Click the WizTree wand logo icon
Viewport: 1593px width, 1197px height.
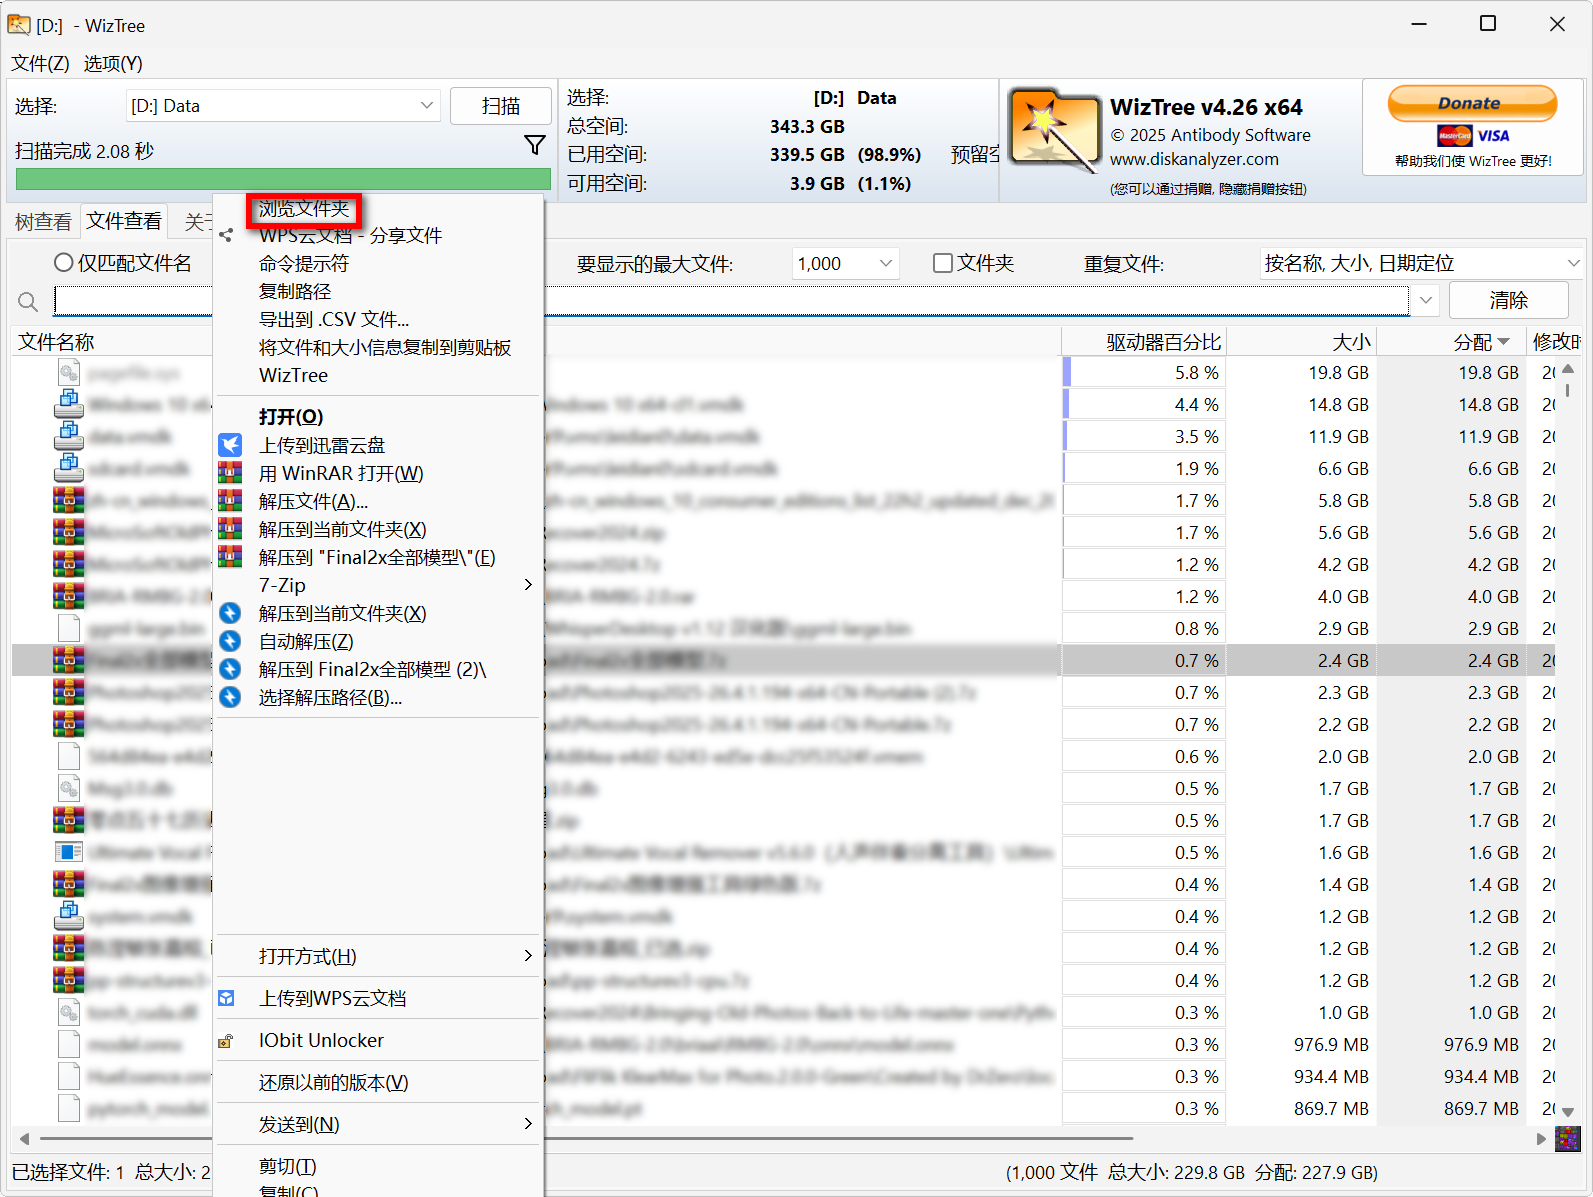coord(1054,131)
